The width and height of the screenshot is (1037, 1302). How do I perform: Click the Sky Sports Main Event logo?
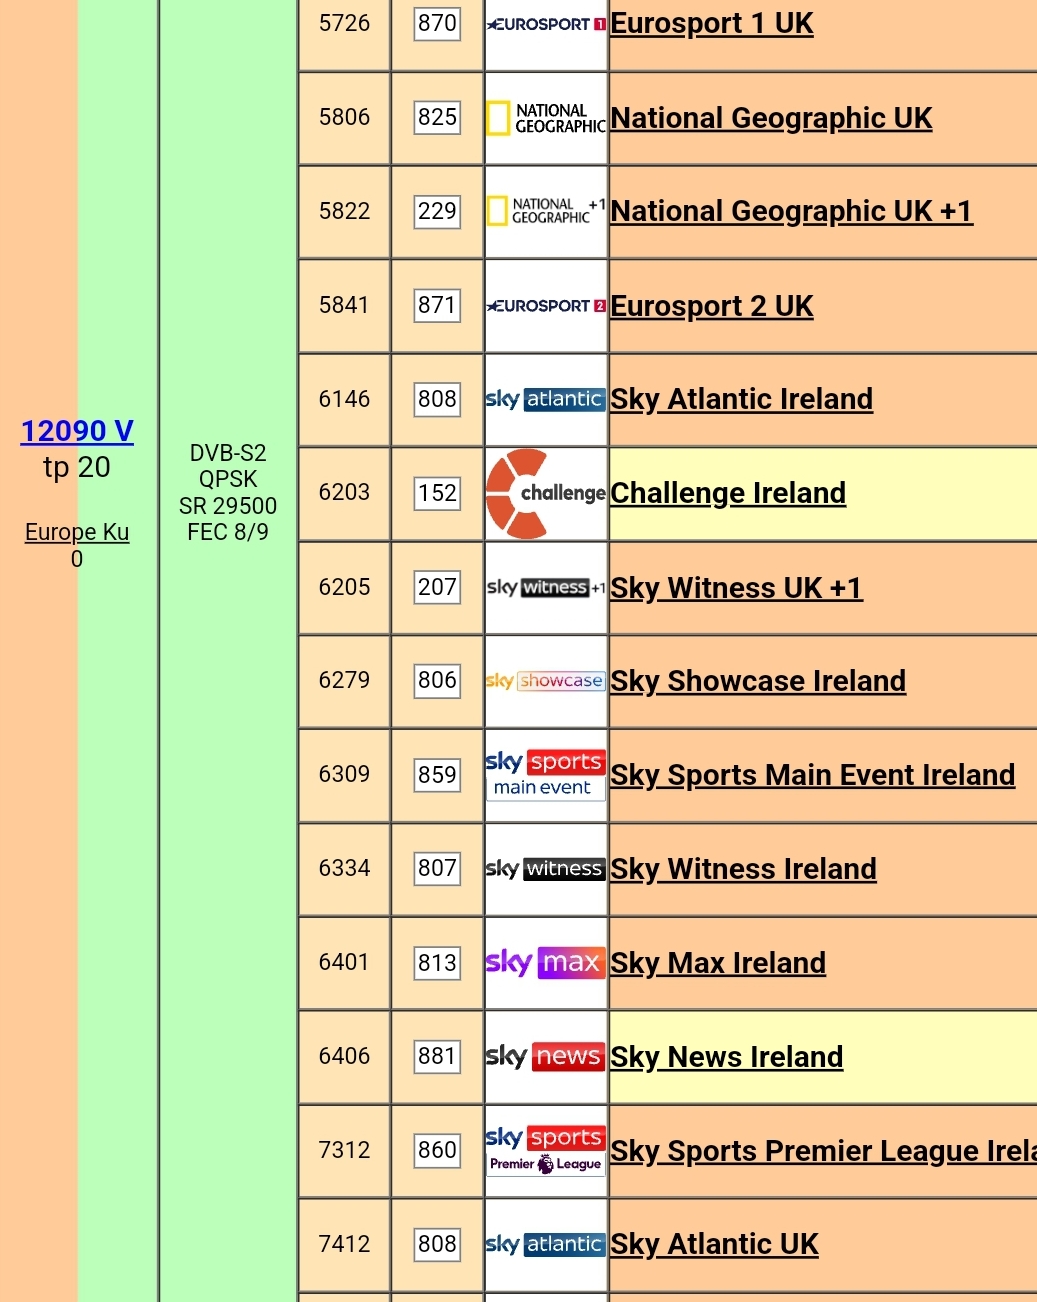point(546,775)
